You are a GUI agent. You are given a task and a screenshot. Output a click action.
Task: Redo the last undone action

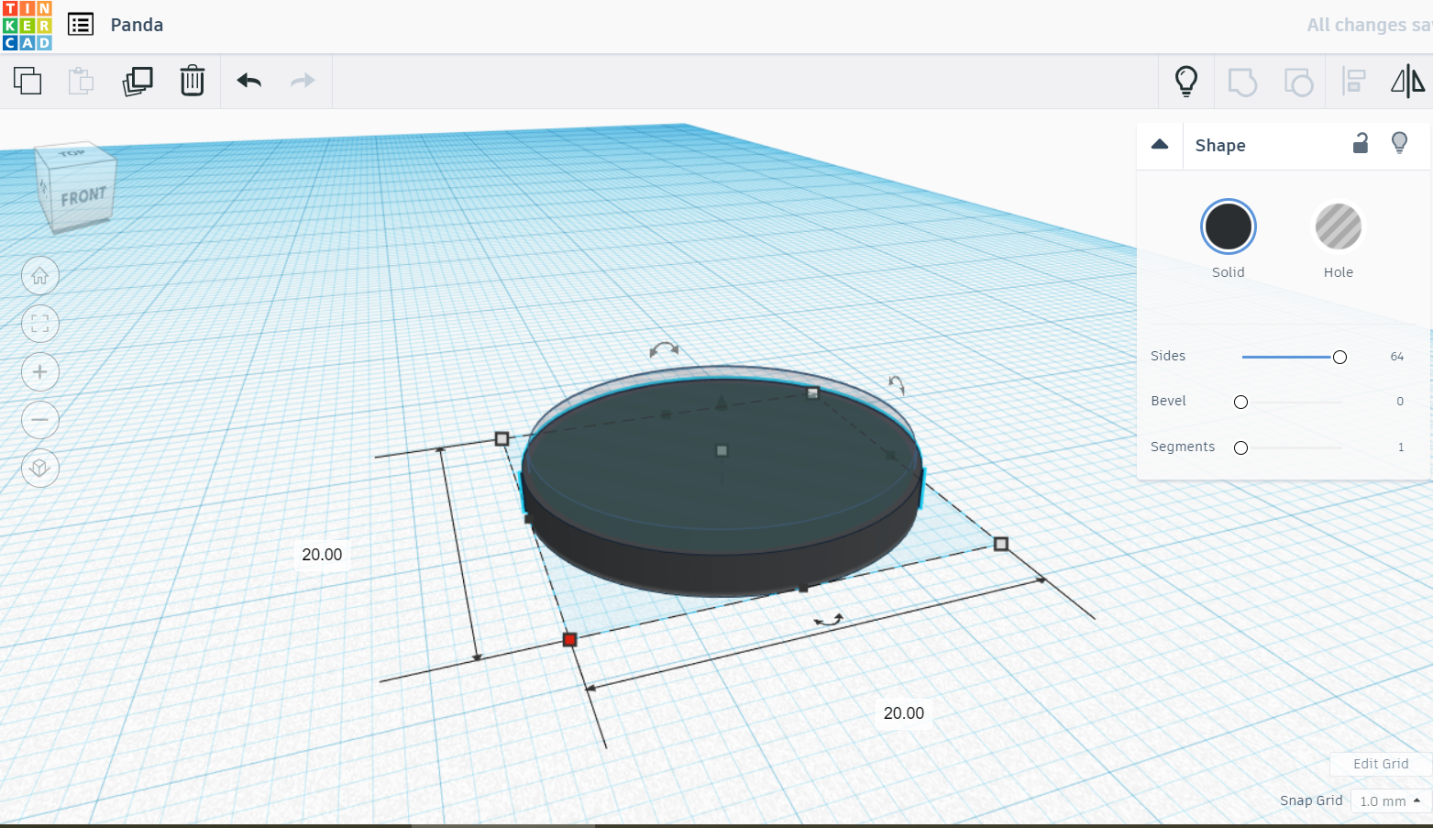pos(303,81)
